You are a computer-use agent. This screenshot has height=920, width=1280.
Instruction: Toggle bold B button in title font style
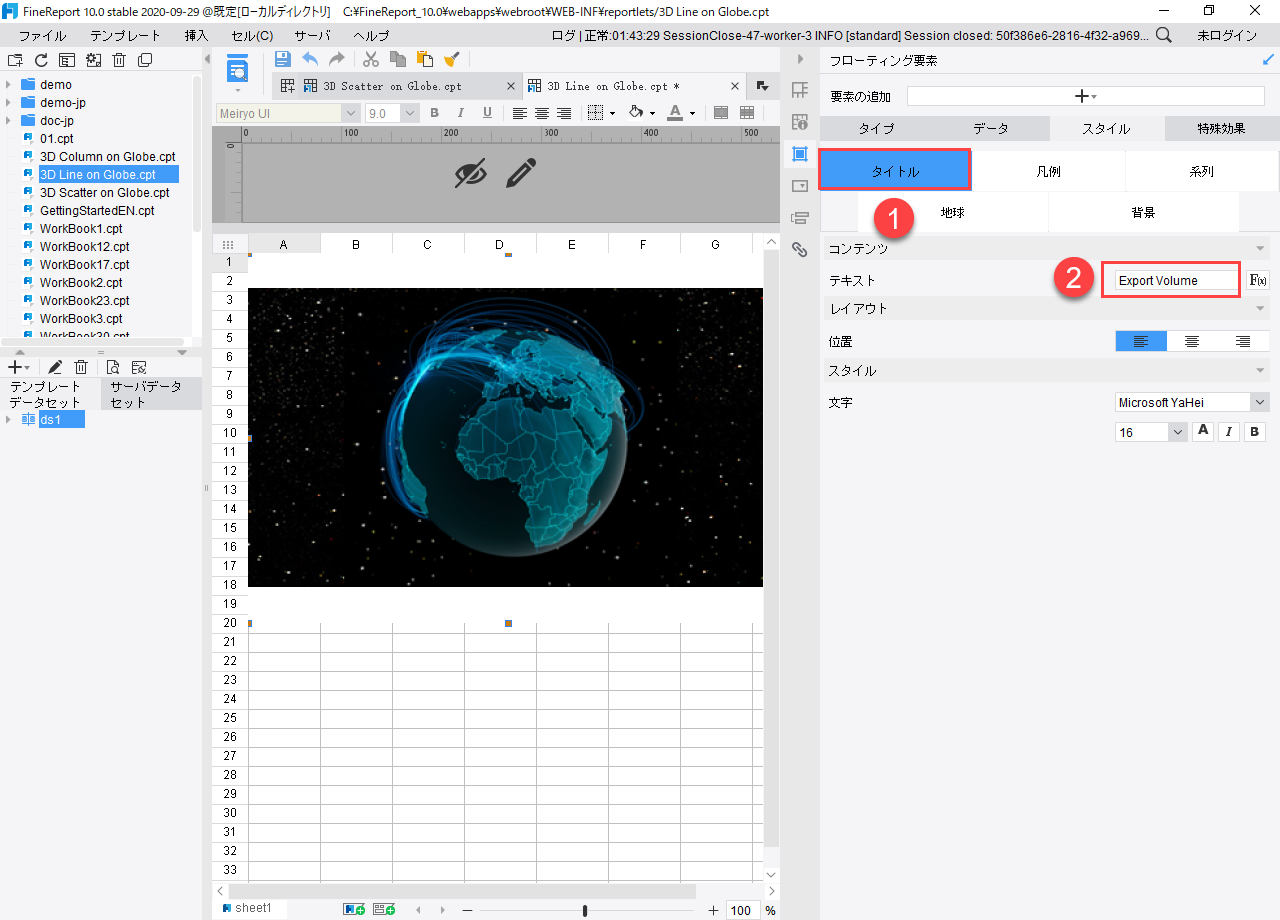(x=1256, y=432)
